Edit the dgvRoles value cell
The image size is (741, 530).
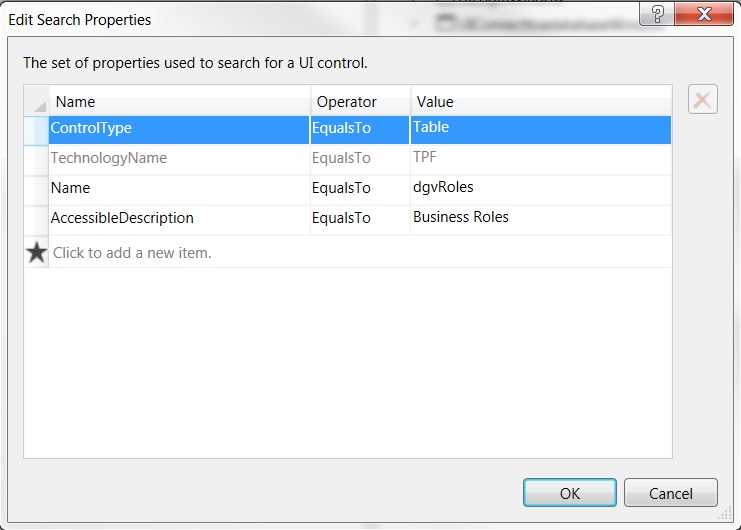pos(540,189)
